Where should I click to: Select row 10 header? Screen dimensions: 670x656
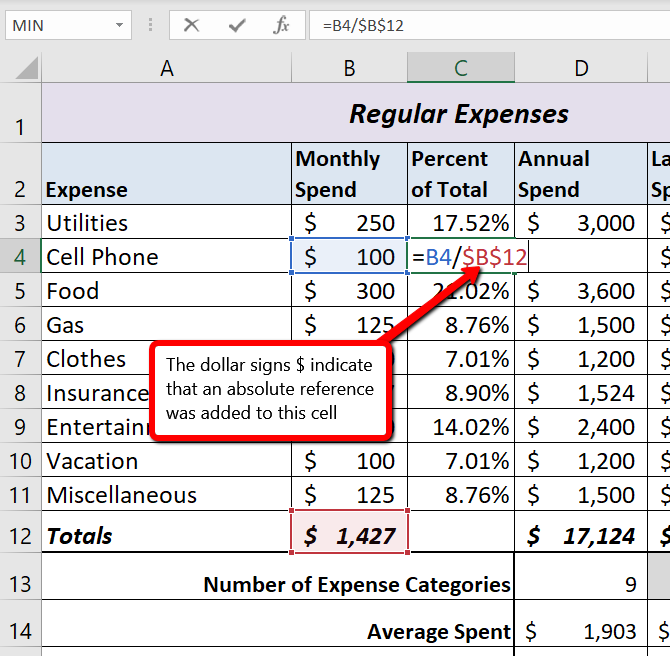[x=20, y=460]
